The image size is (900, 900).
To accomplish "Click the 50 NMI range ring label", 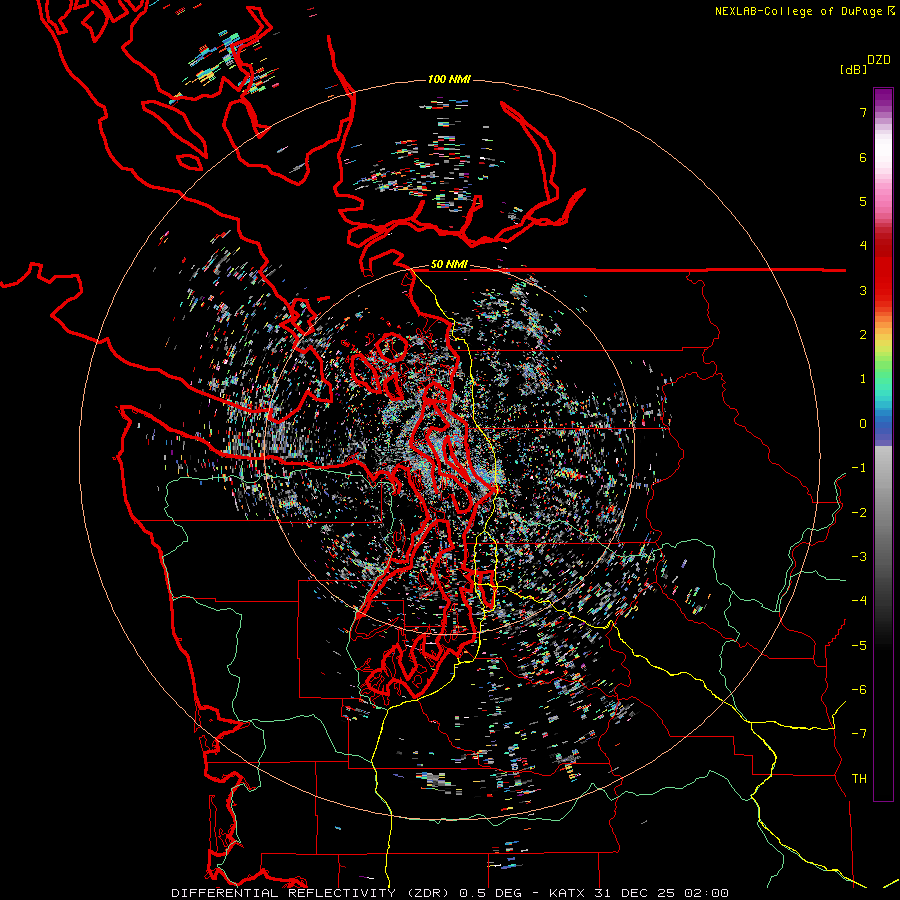I will tap(449, 264).
